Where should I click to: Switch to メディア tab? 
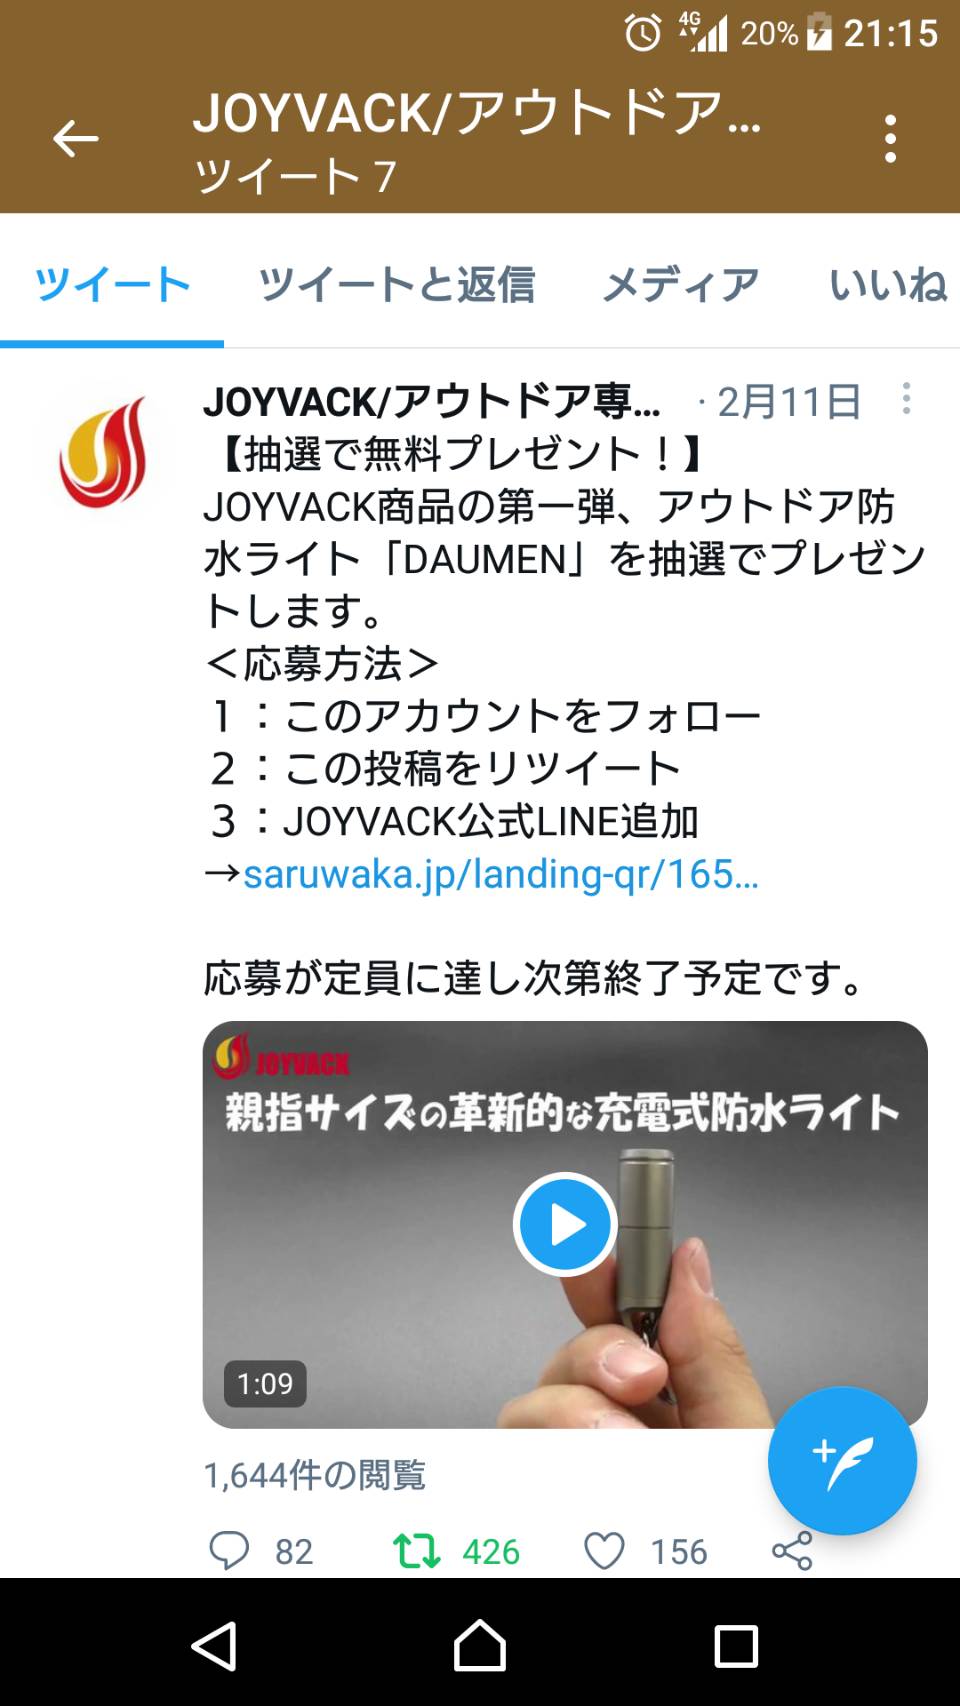pyautogui.click(x=681, y=285)
